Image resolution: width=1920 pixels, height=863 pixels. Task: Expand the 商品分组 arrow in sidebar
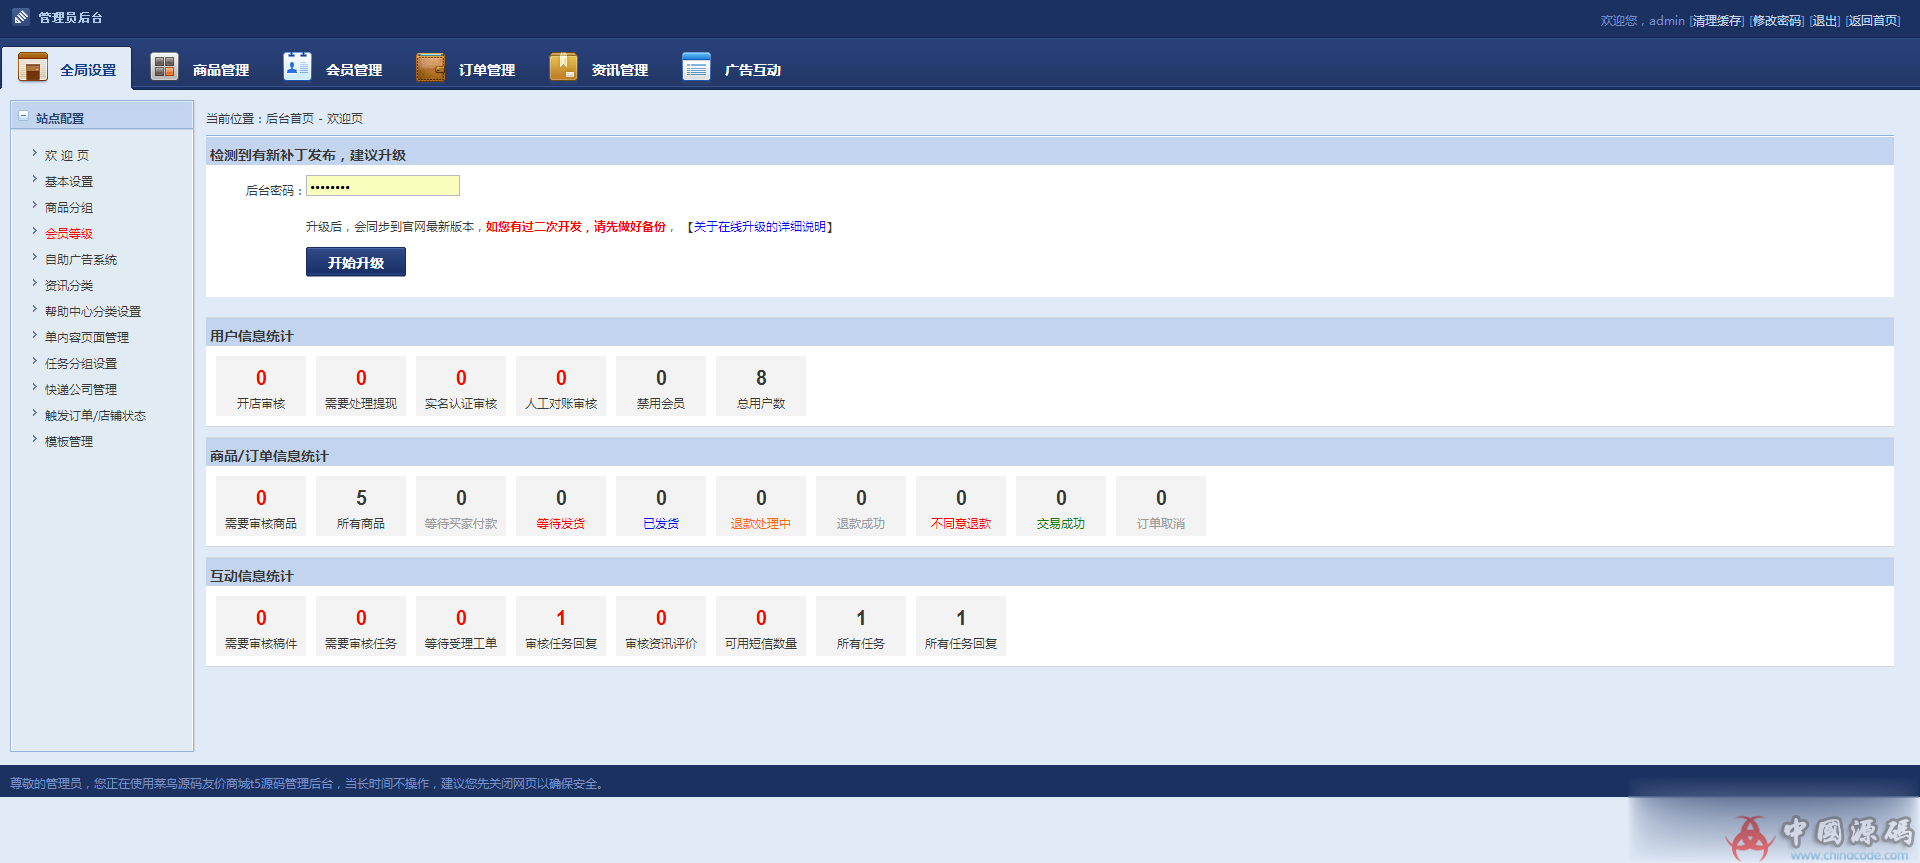[34, 206]
